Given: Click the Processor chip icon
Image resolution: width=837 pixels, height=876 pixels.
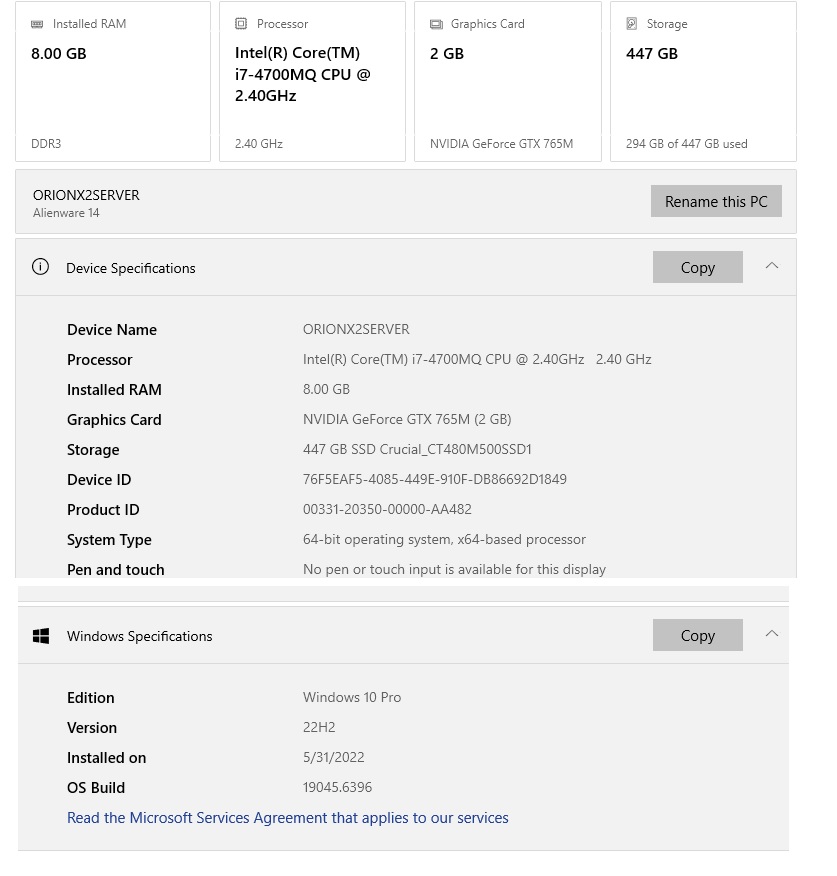Looking at the screenshot, I should pyautogui.click(x=241, y=24).
